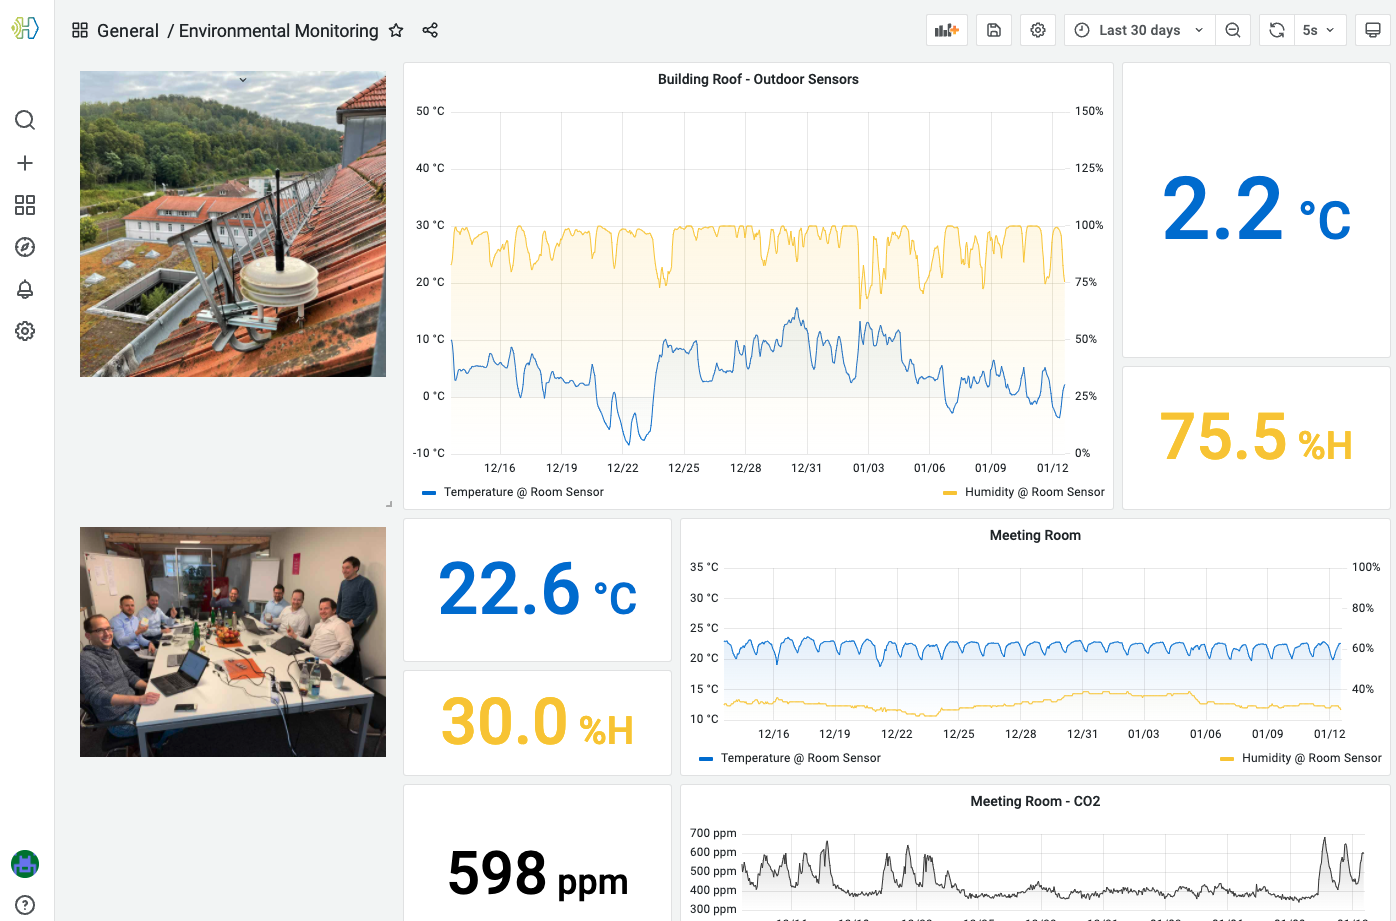Open the Dashboards grid icon in sidebar
Image resolution: width=1396 pixels, height=921 pixels.
[x=25, y=205]
